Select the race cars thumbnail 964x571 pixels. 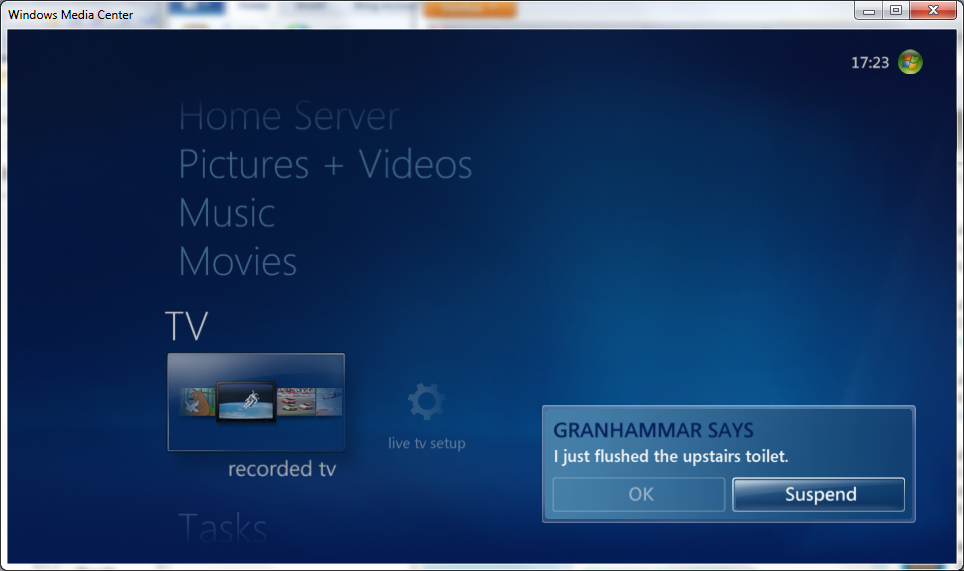pos(296,401)
